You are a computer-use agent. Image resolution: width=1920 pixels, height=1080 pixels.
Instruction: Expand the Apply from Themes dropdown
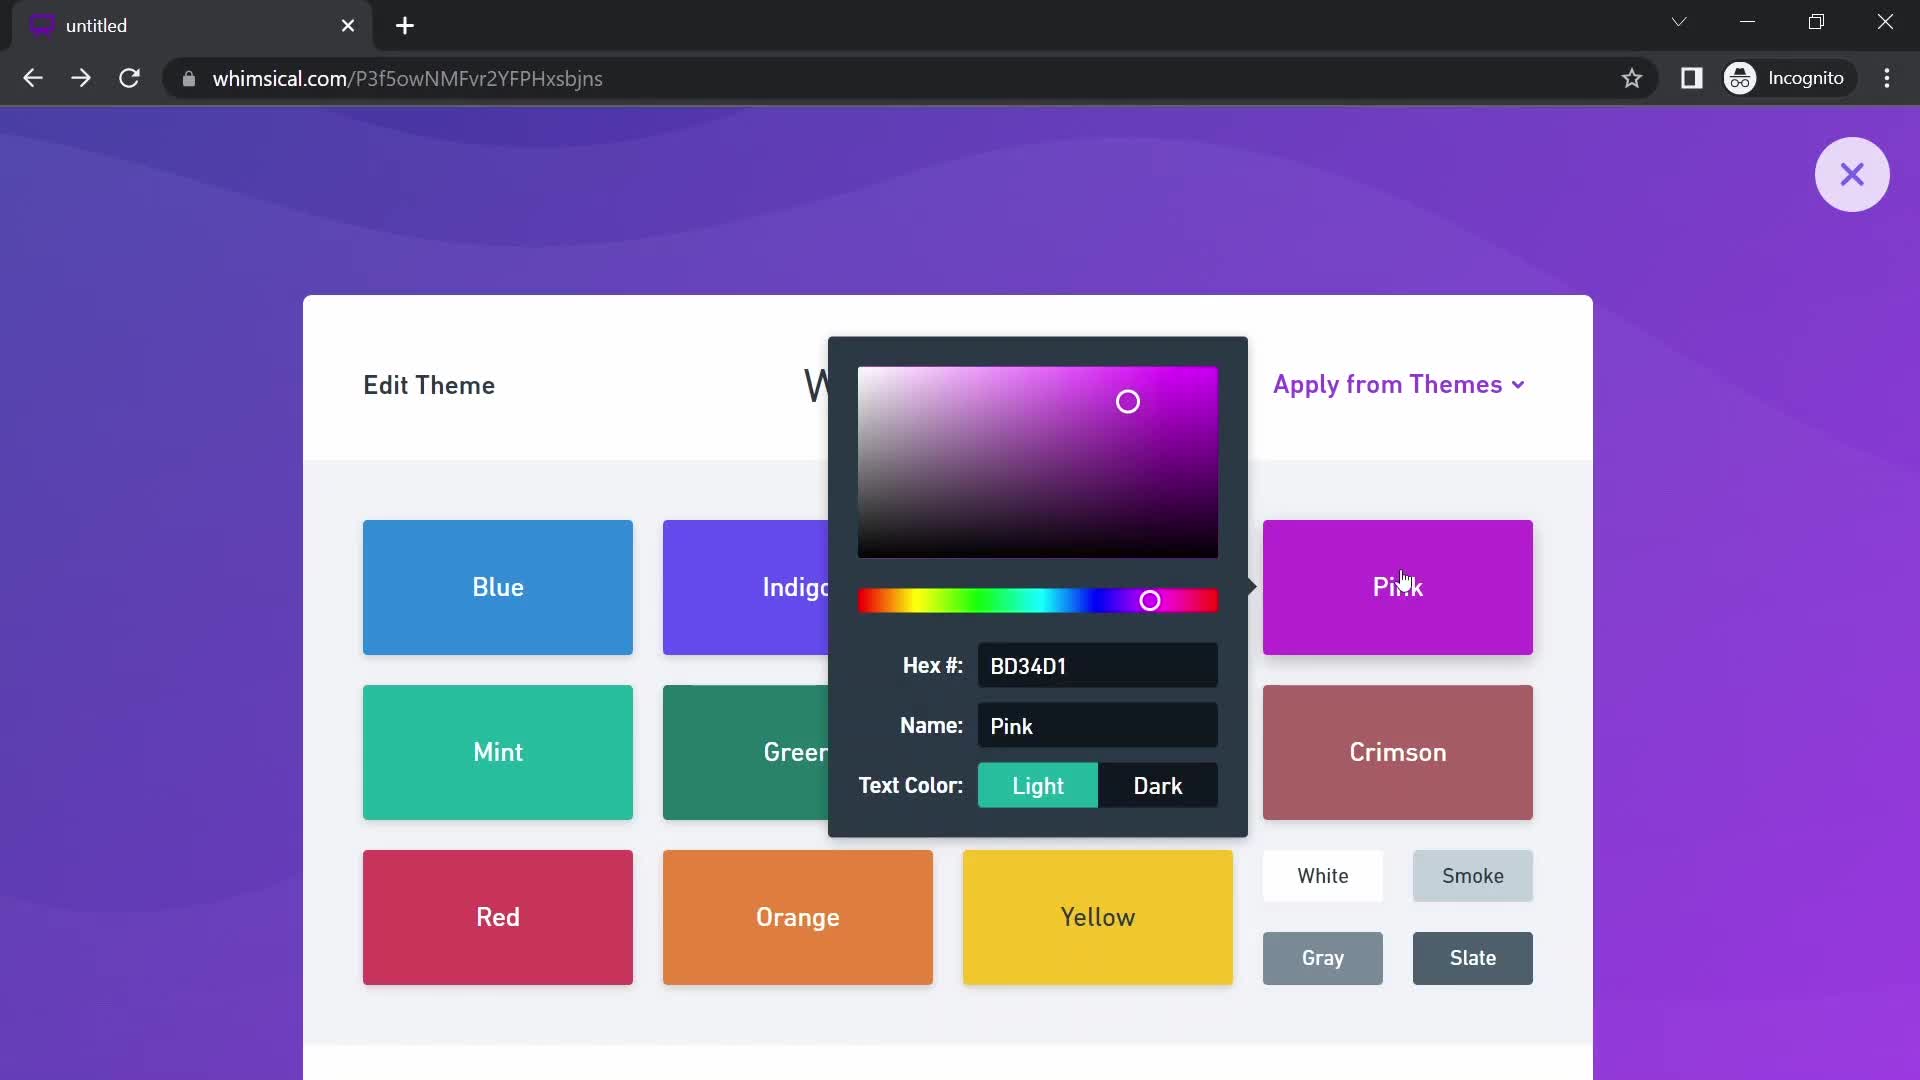pos(1400,384)
